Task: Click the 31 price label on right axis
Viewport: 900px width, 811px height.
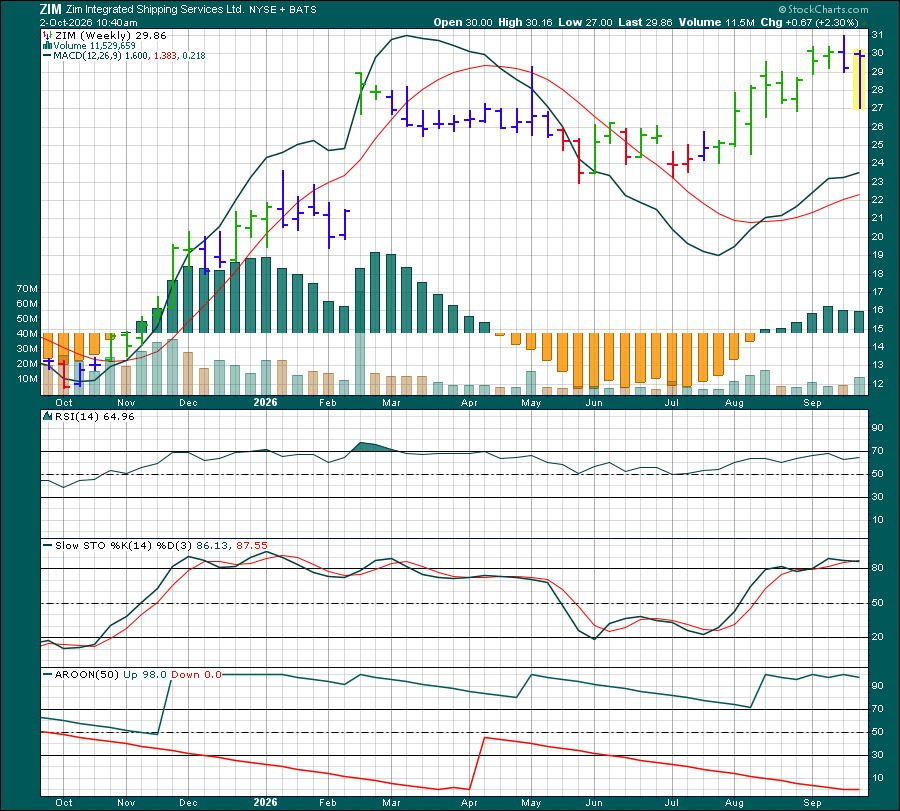Action: click(x=877, y=35)
